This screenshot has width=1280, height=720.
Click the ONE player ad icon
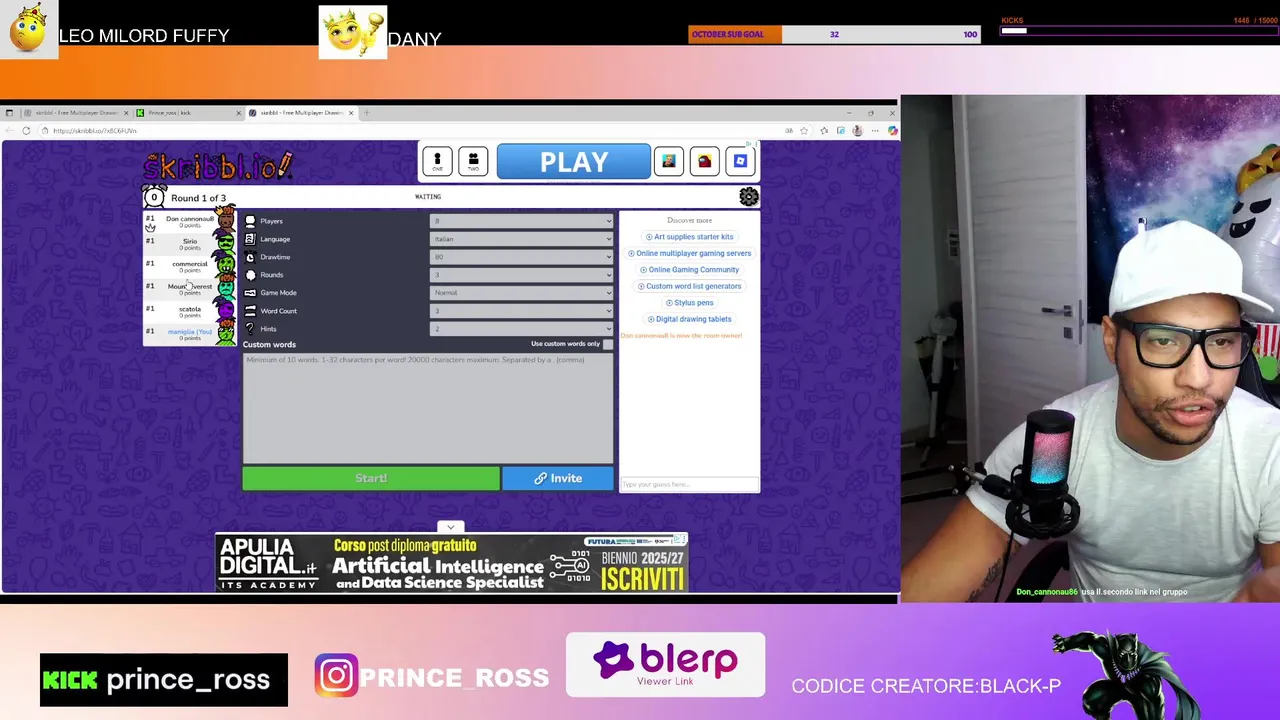pos(437,161)
